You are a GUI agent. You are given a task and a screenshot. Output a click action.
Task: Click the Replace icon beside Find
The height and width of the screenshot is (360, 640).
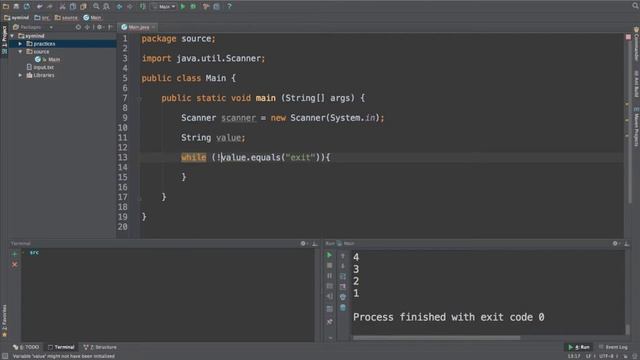click(x=106, y=7)
